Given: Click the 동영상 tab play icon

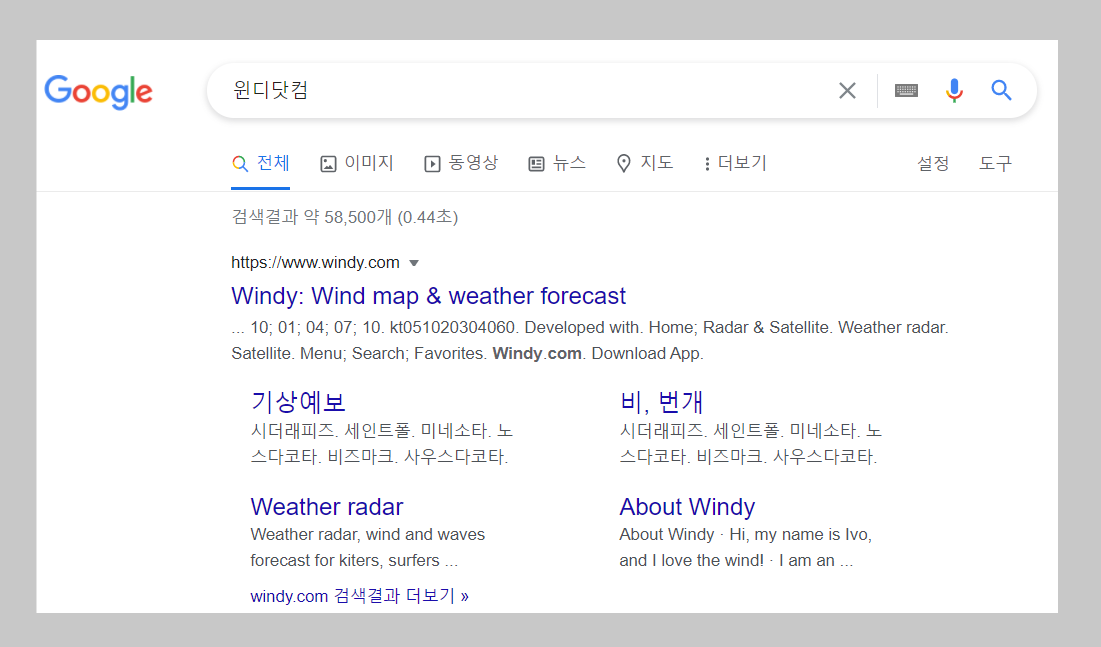Looking at the screenshot, I should (x=432, y=164).
